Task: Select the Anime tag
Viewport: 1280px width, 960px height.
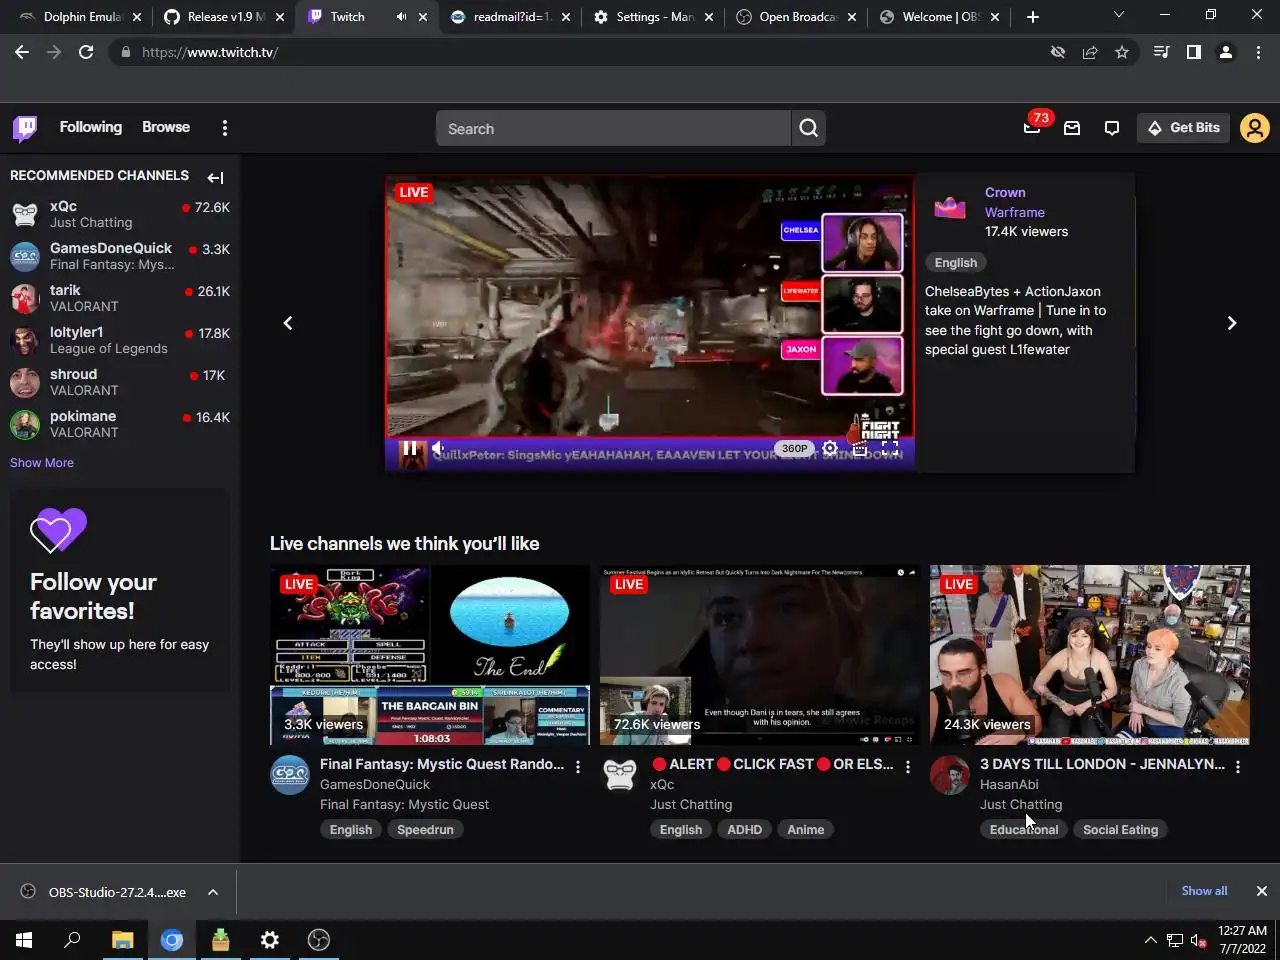Action: (x=806, y=830)
